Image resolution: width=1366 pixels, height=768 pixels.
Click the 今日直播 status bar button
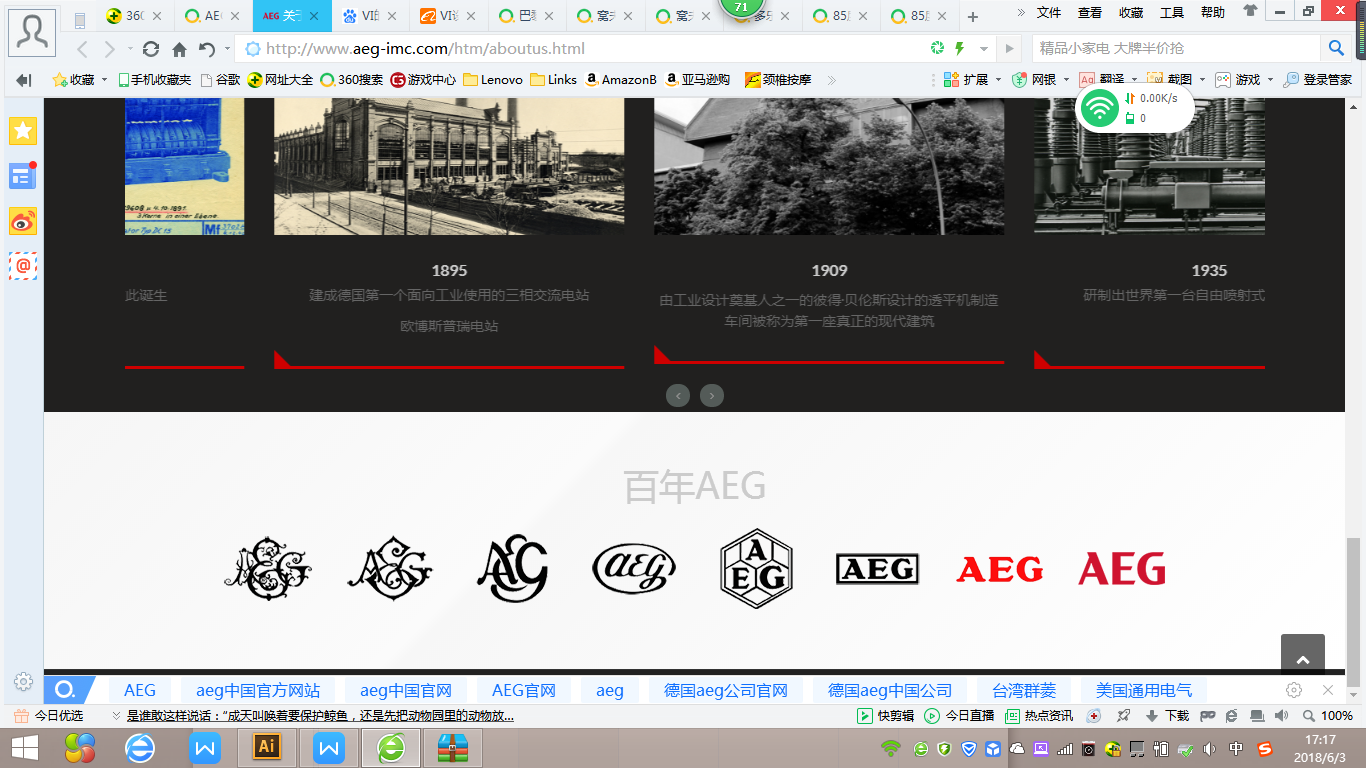959,716
